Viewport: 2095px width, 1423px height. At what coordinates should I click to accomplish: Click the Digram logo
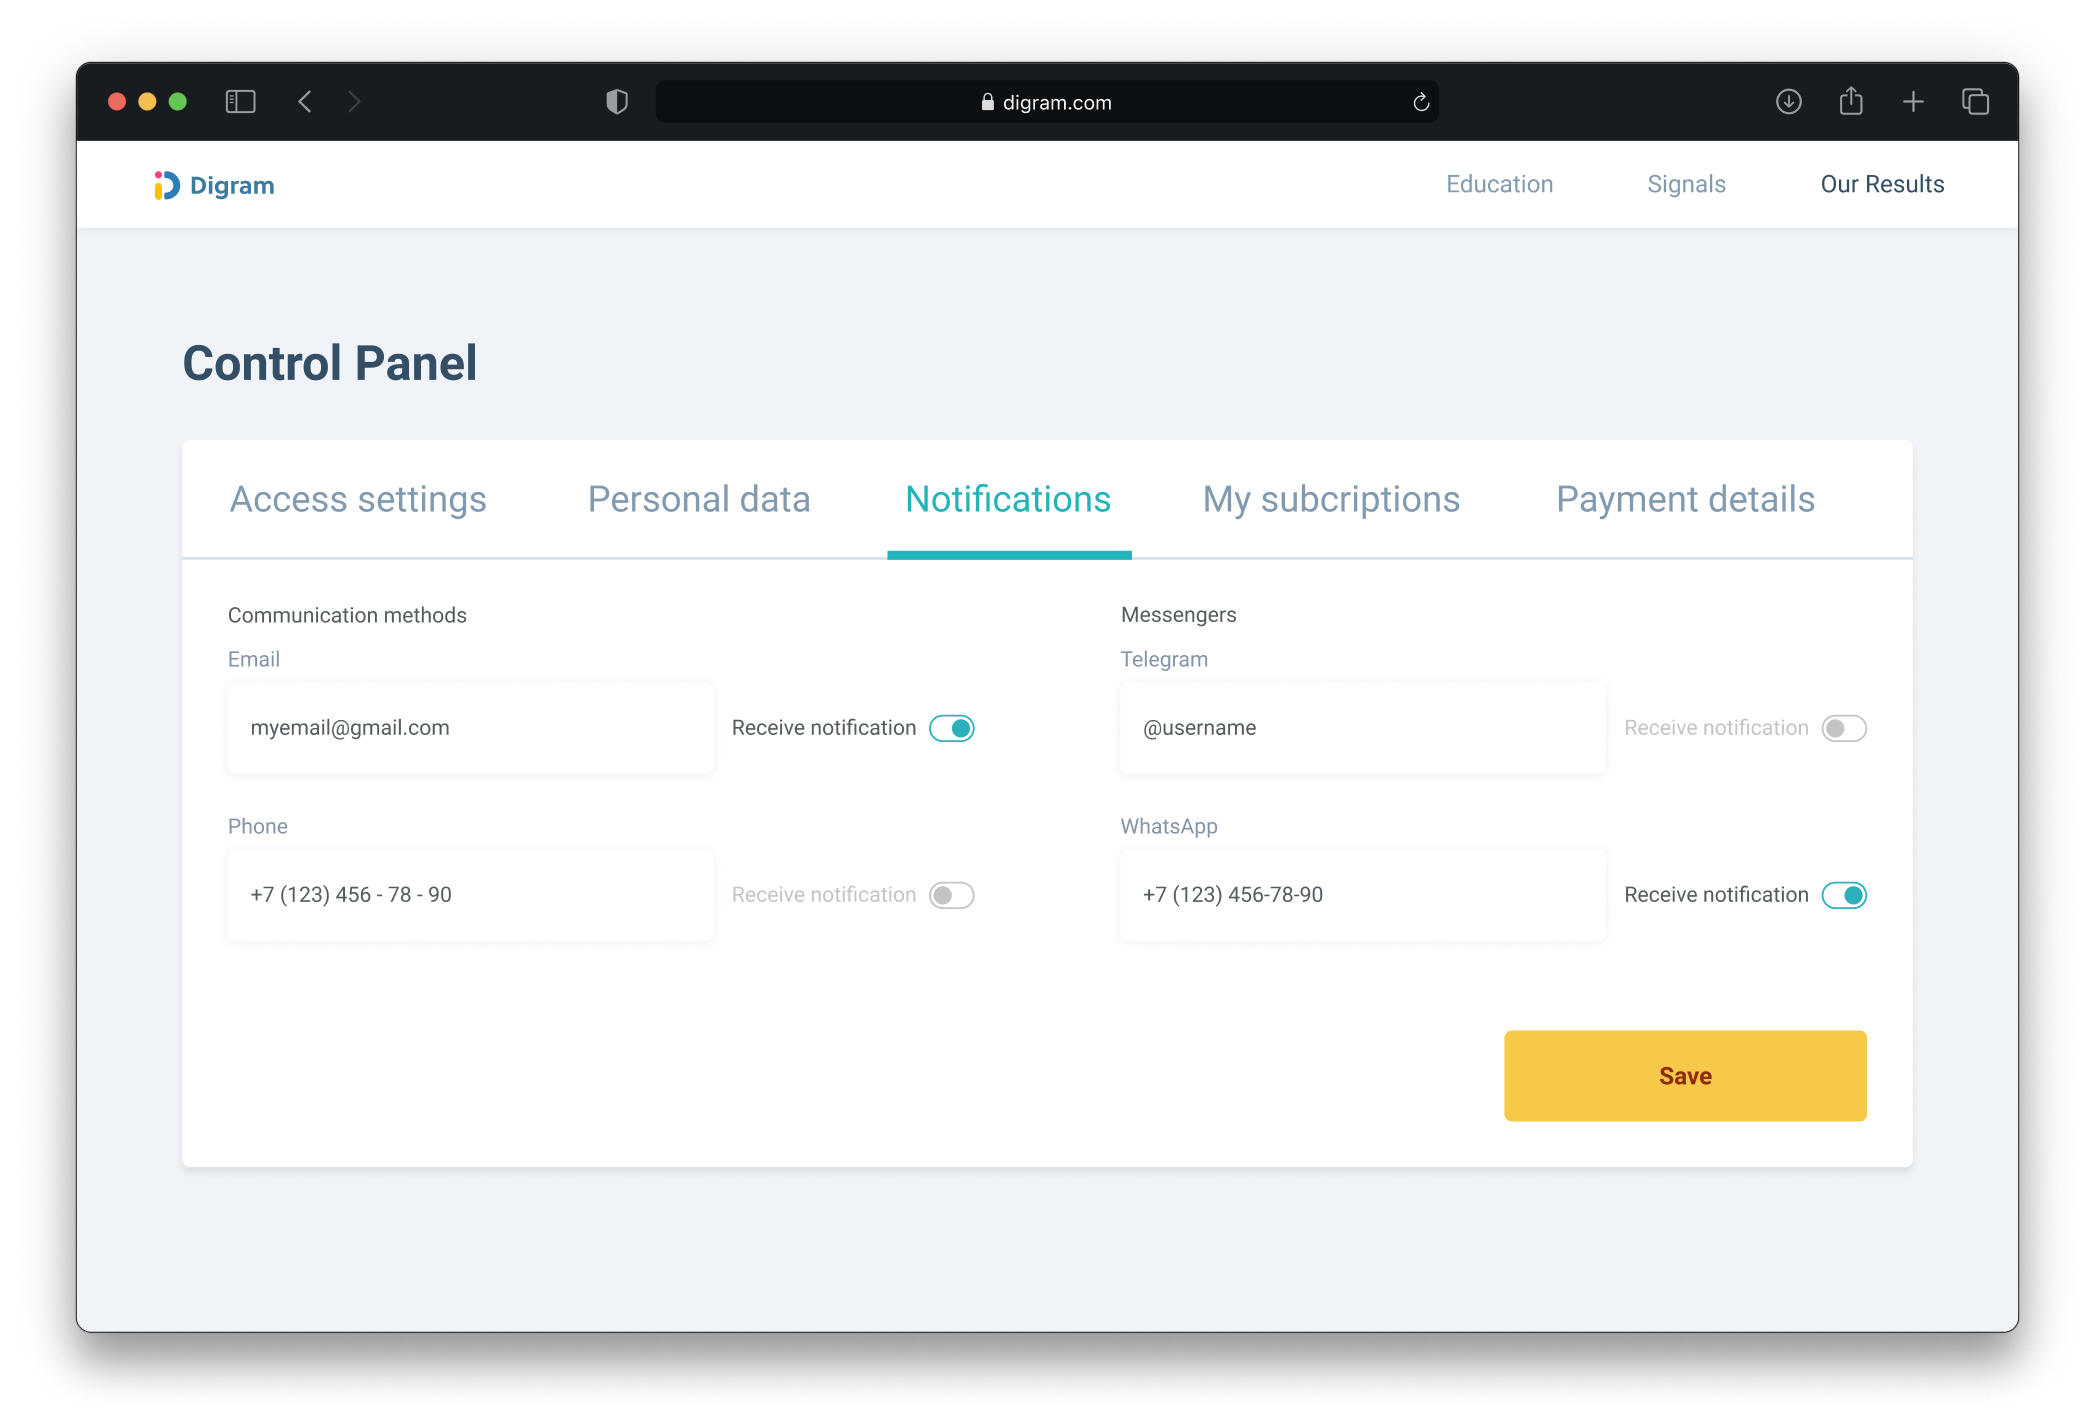coord(214,185)
